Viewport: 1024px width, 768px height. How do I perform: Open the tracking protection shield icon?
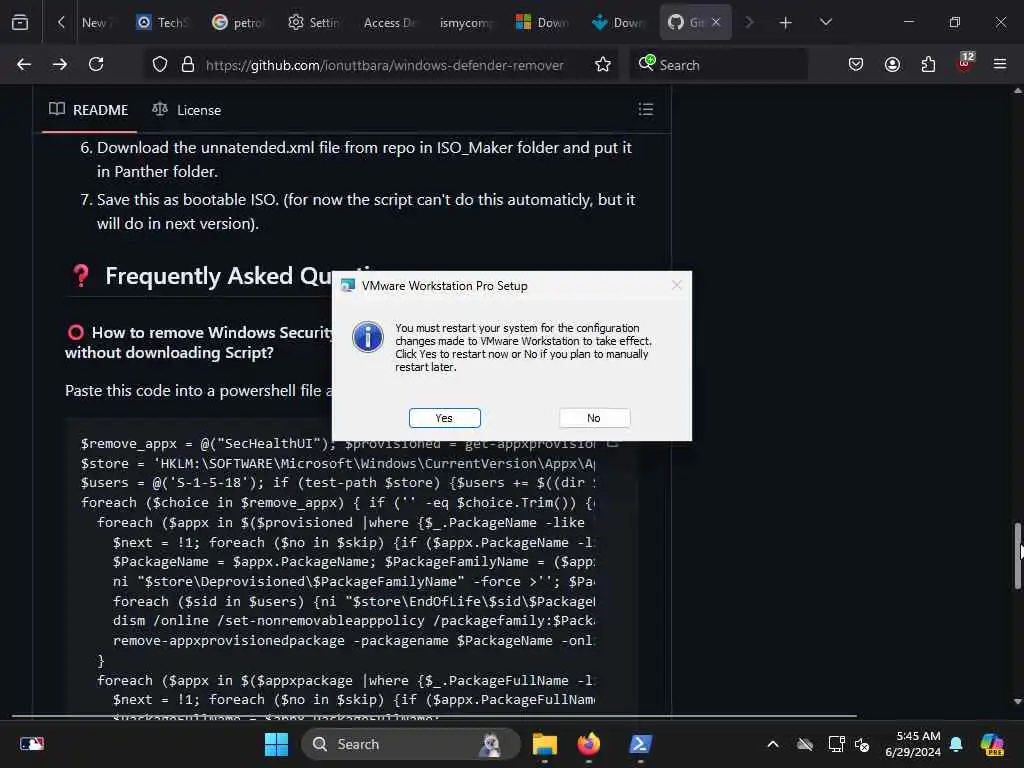tap(160, 64)
